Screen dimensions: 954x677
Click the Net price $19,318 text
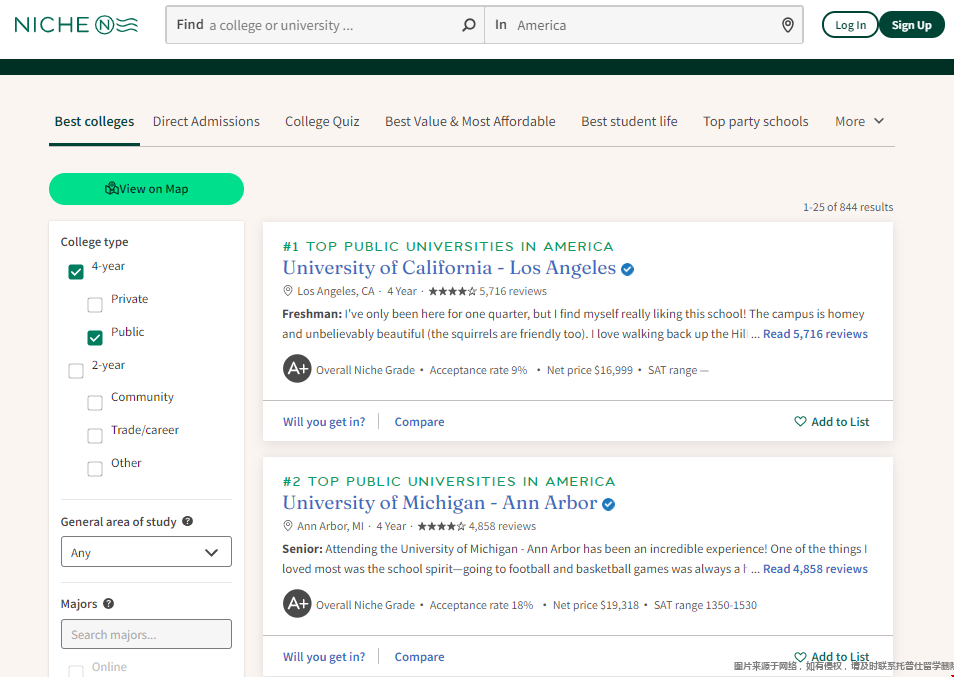tap(596, 605)
